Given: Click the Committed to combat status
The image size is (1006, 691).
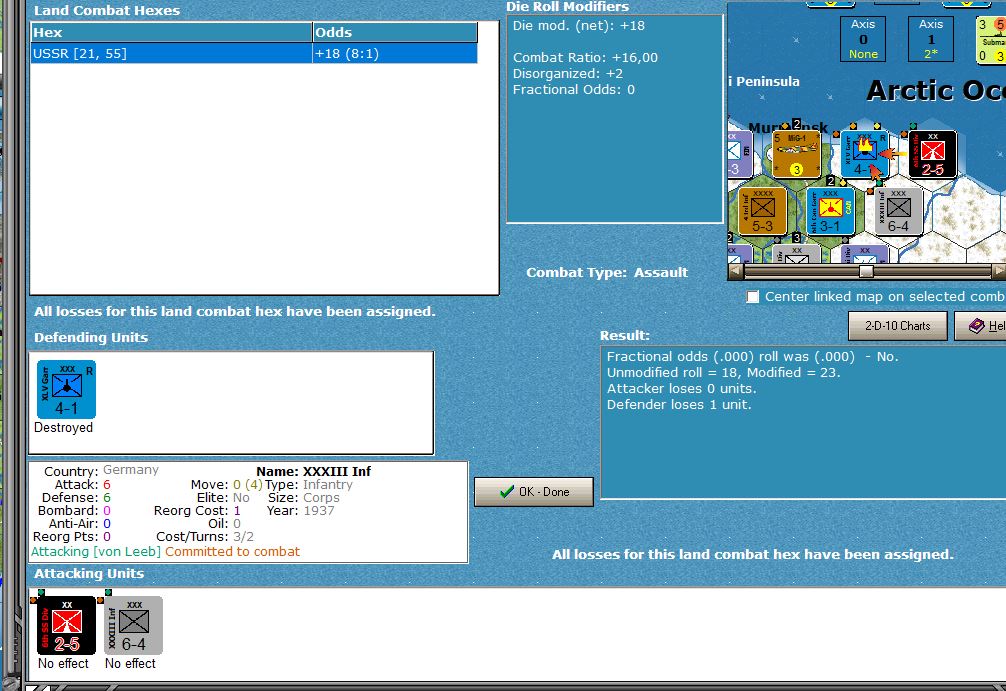Looking at the screenshot, I should 232,552.
